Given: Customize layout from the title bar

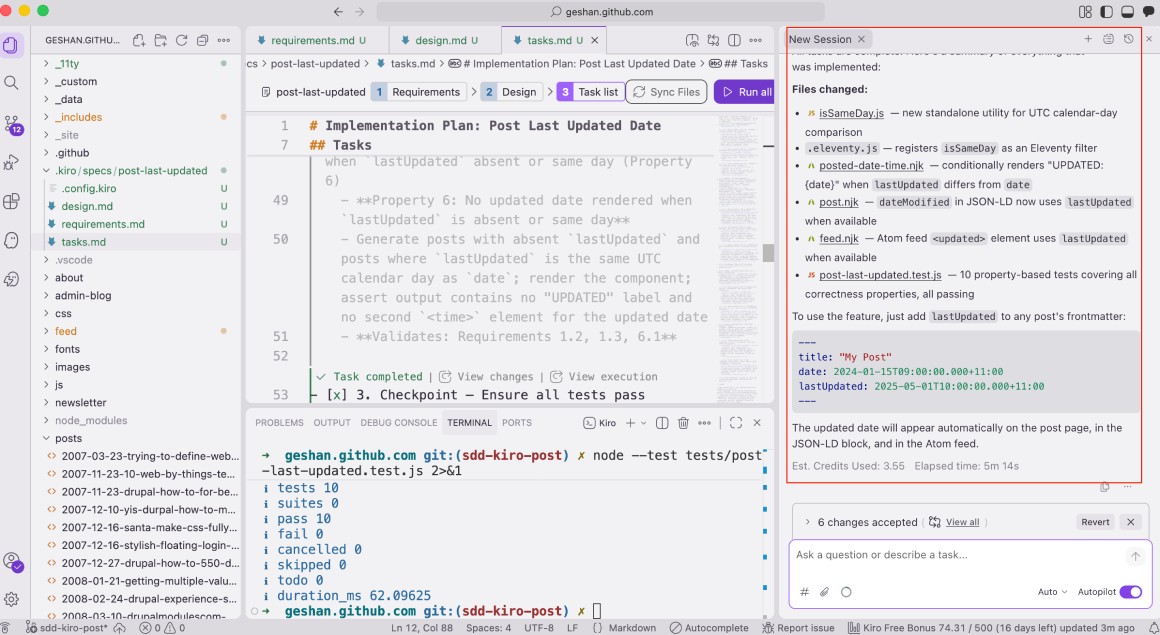Looking at the screenshot, I should point(1085,12).
